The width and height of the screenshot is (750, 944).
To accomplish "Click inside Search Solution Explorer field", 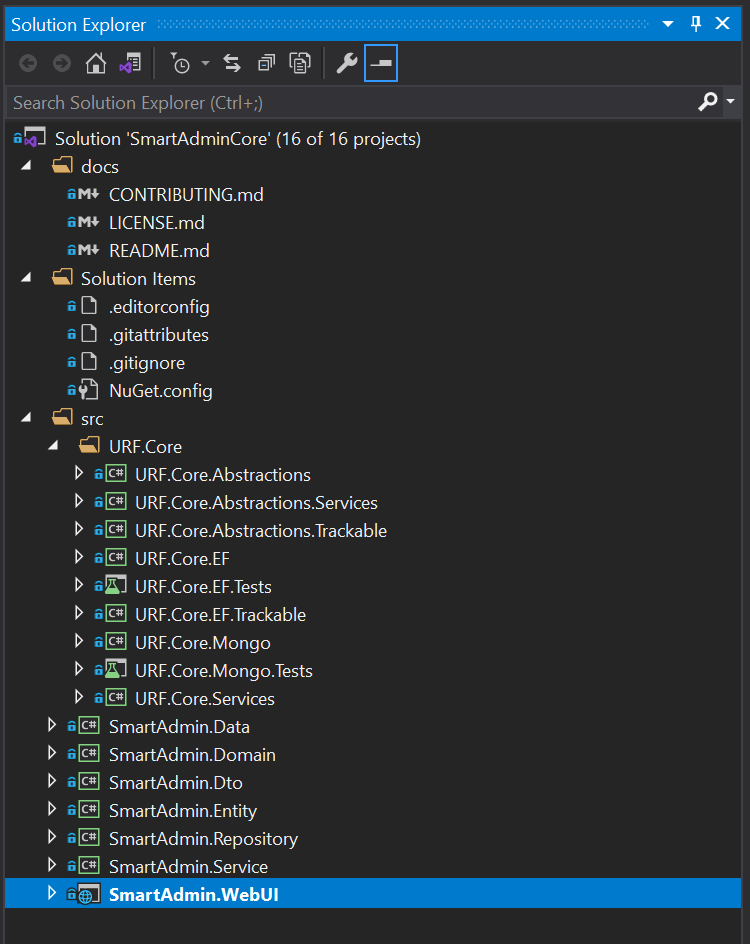I will pos(350,102).
